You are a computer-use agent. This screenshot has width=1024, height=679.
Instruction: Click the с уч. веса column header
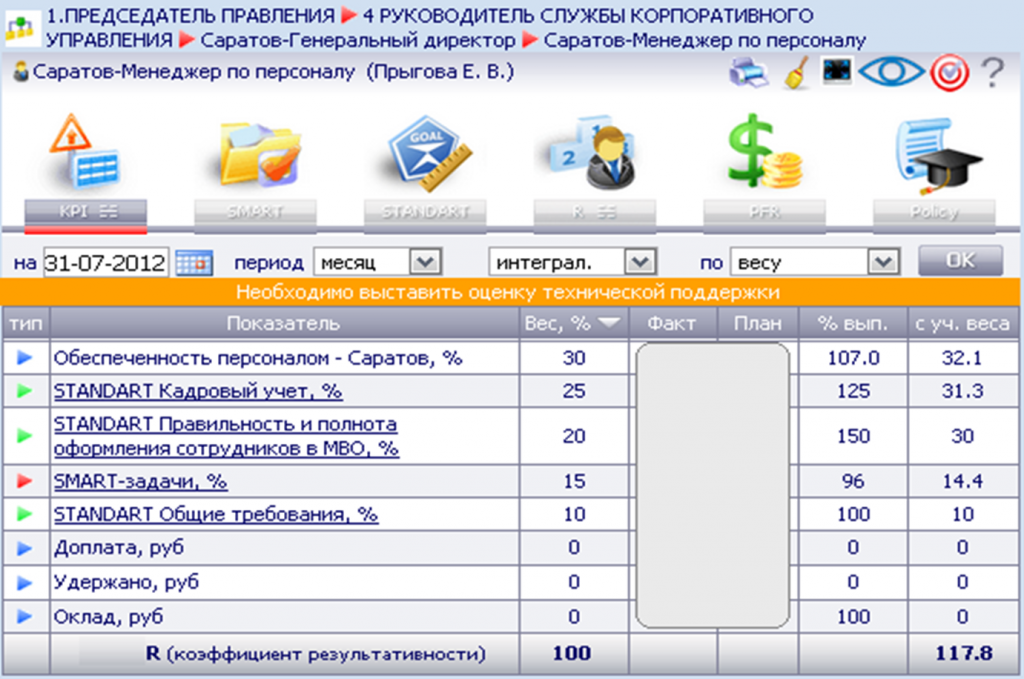963,323
